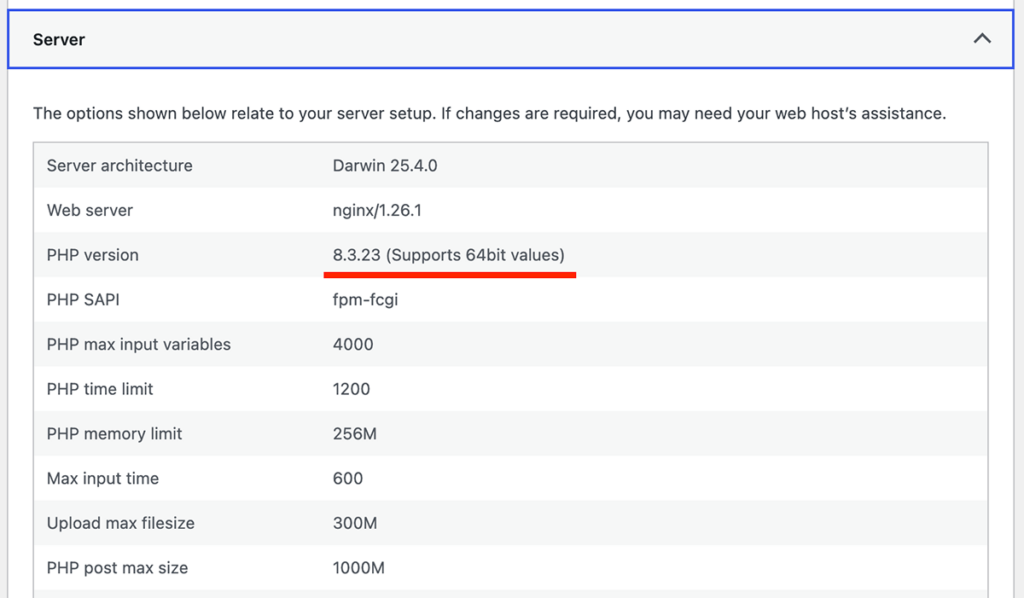Click the server setup description paragraph

click(489, 113)
